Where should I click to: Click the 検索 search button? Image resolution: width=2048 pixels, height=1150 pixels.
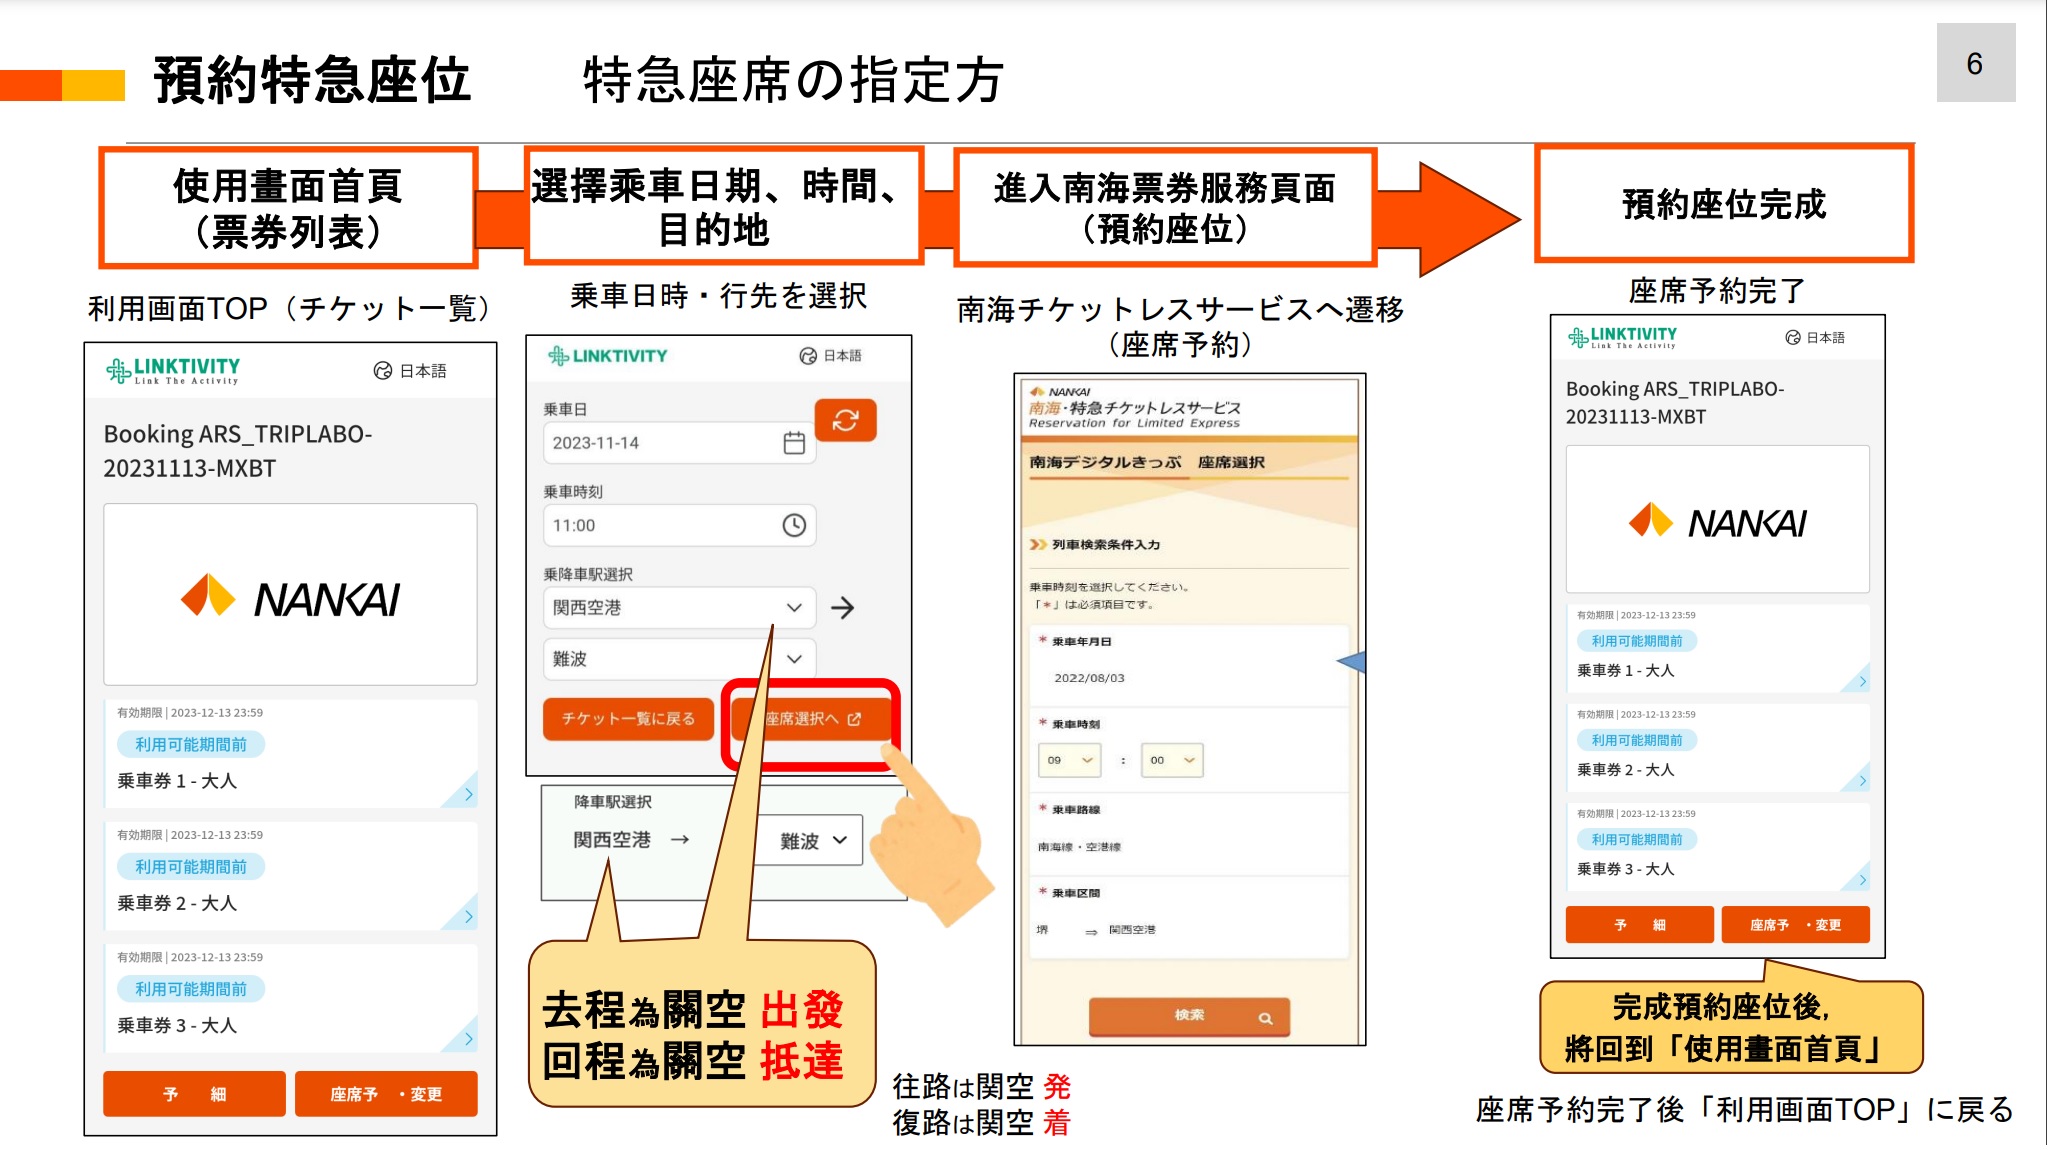[x=1189, y=1016]
